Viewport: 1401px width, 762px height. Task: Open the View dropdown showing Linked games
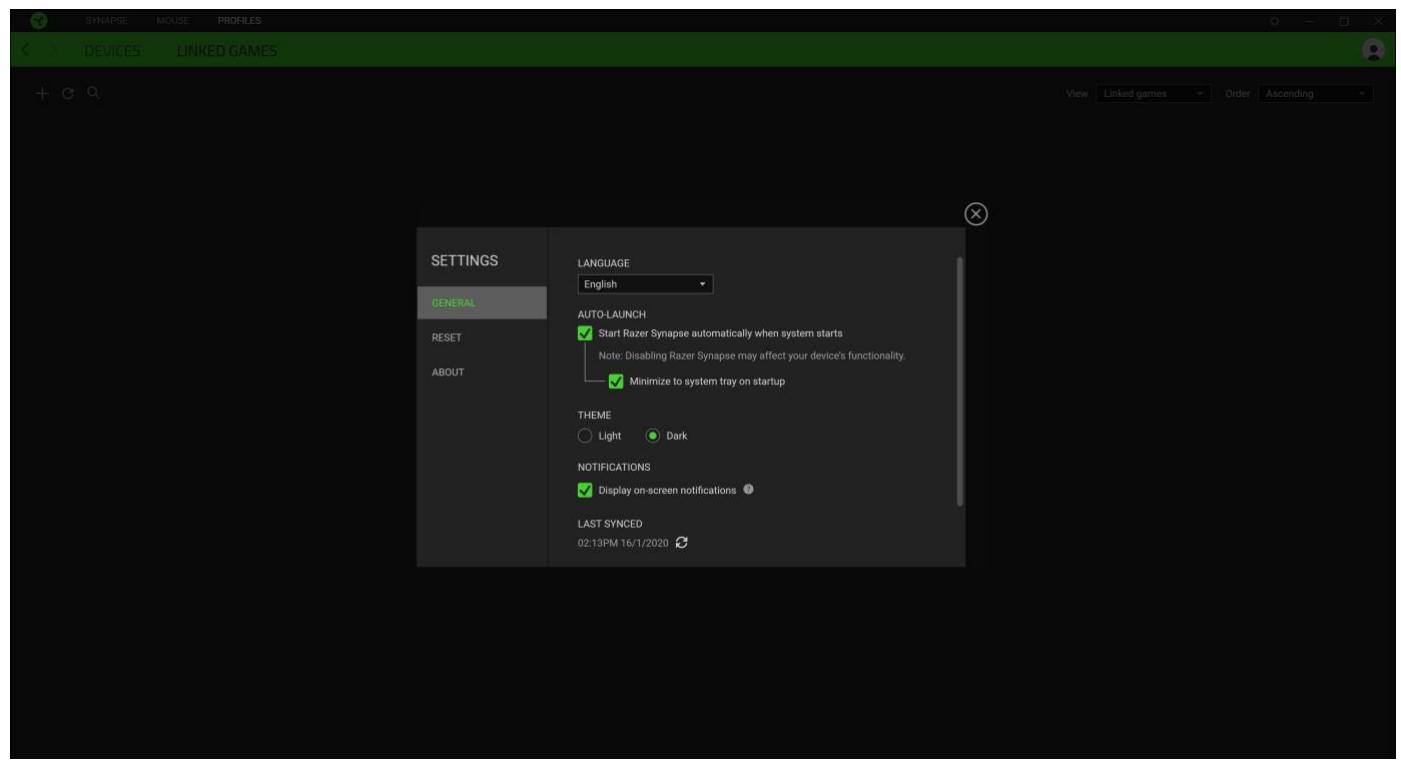coord(1153,94)
